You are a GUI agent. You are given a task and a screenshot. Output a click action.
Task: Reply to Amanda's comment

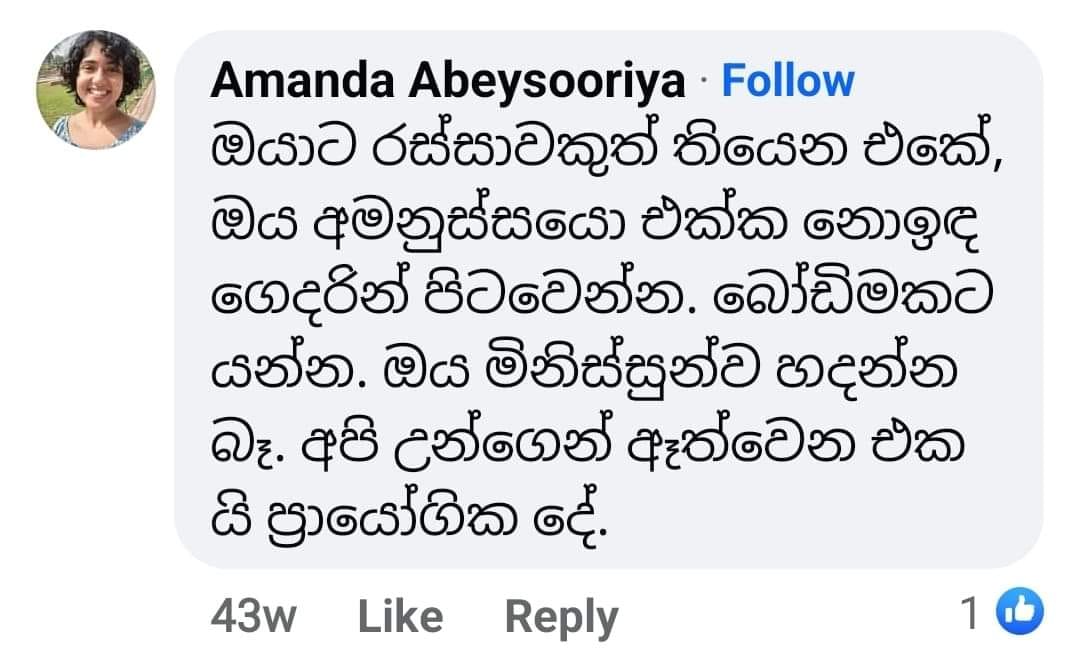click(561, 618)
